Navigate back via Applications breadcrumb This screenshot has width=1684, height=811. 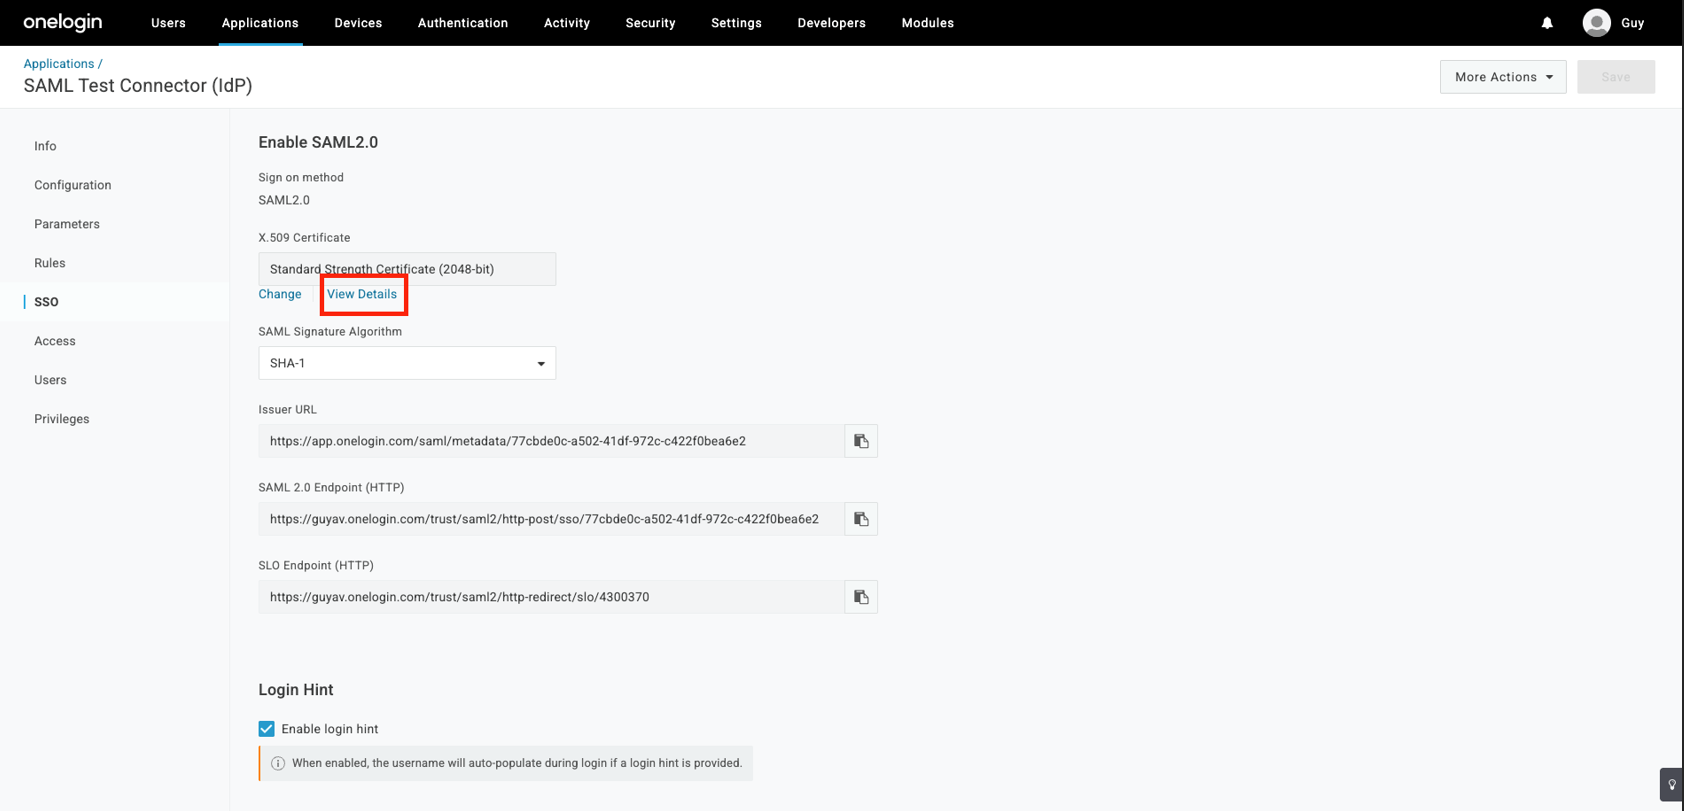[59, 63]
